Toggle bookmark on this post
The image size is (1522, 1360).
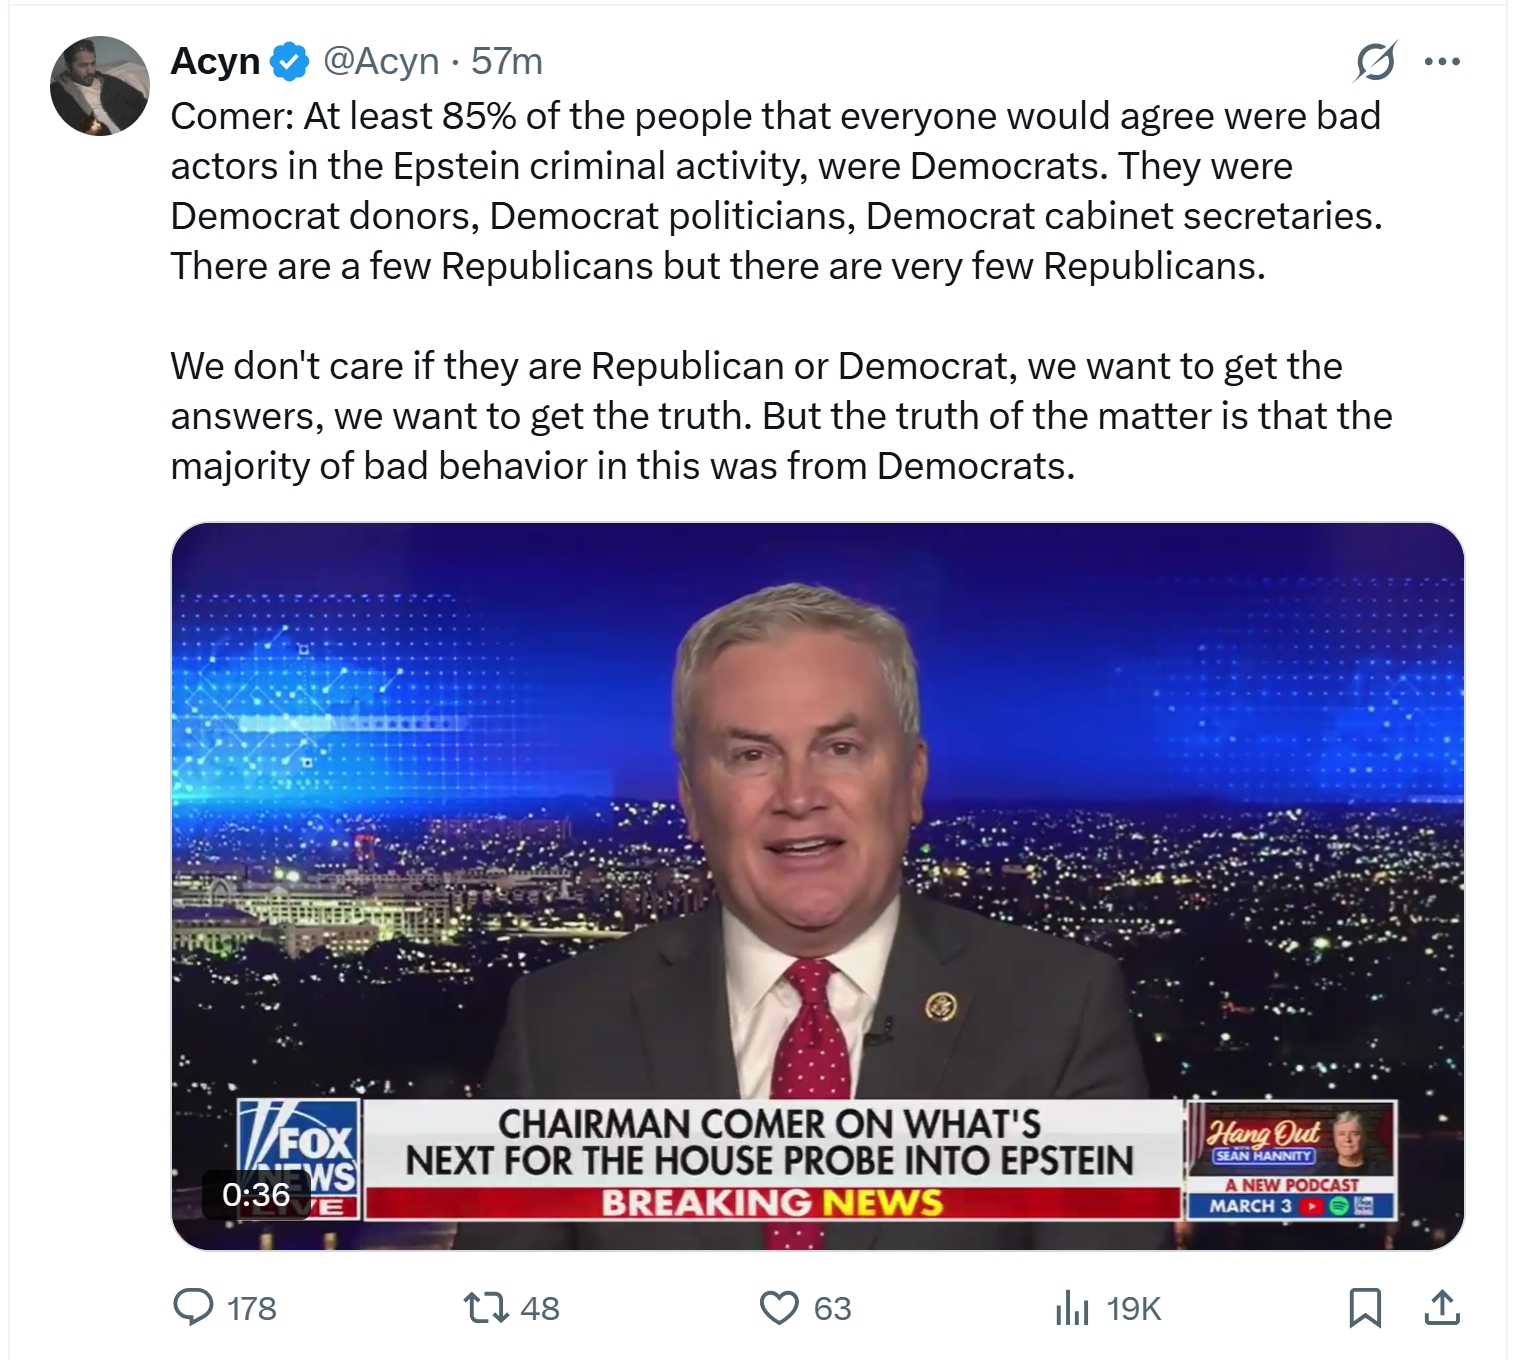[x=1365, y=1307]
